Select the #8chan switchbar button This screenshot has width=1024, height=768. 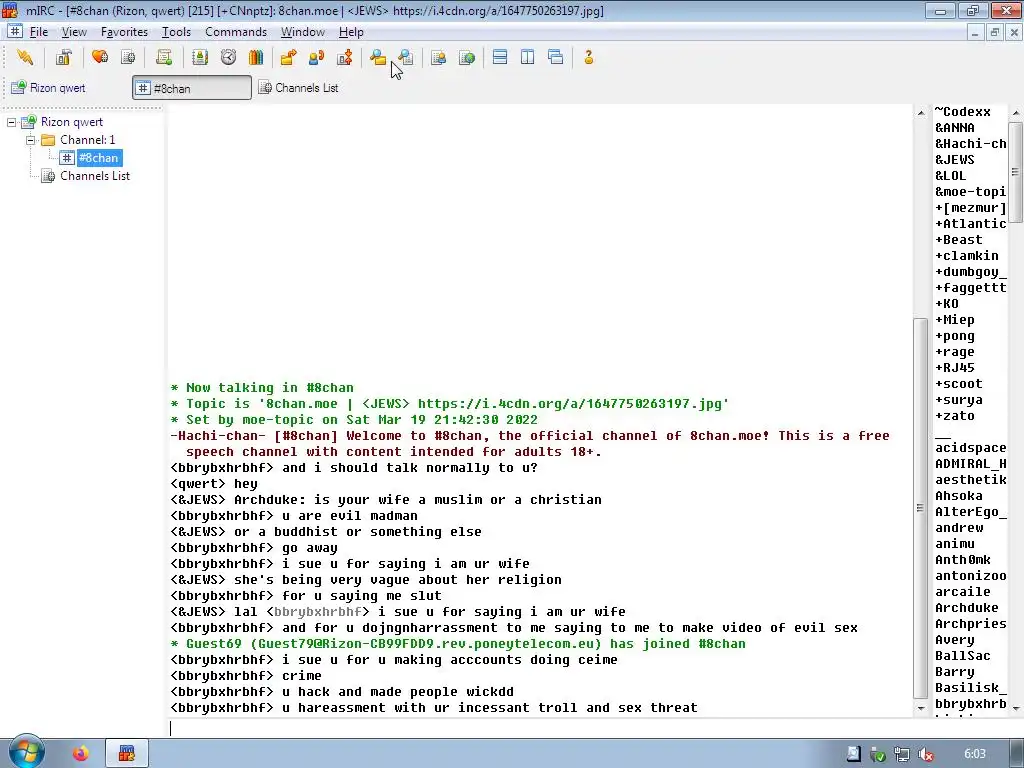pyautogui.click(x=192, y=88)
